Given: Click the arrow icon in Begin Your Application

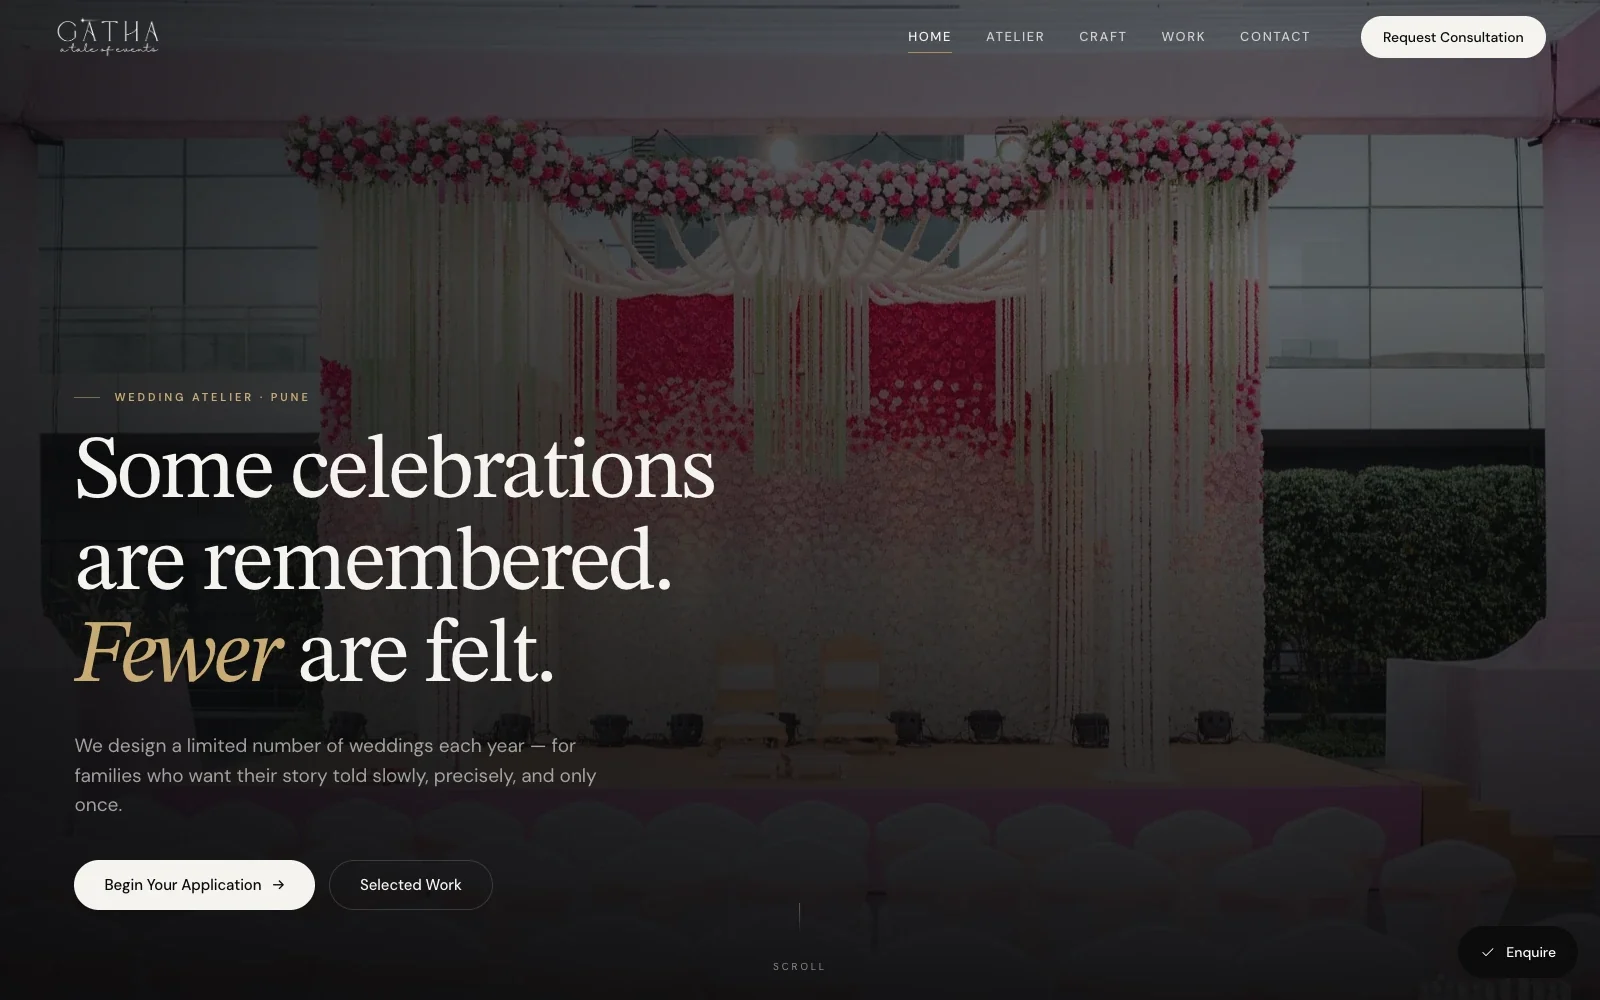Looking at the screenshot, I should point(279,885).
